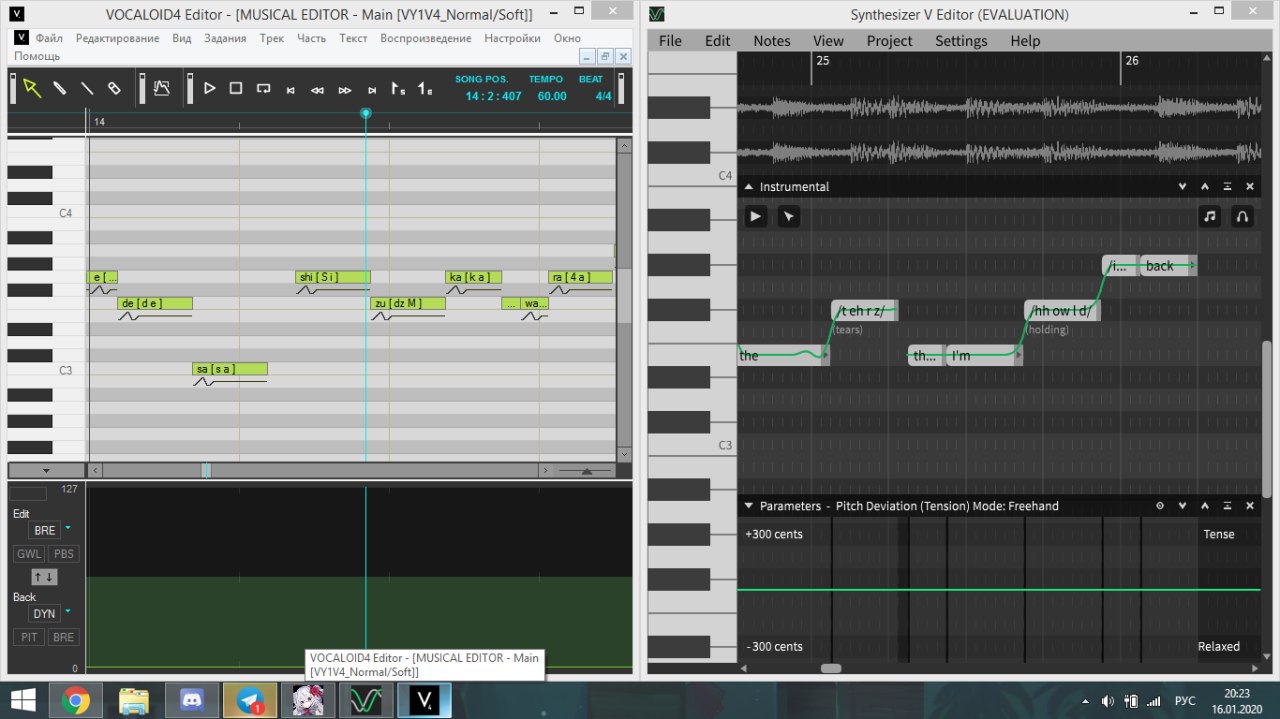Screen dimensions: 1280x719
Task: Toggle the BRE back parameter button
Action: (x=63, y=637)
